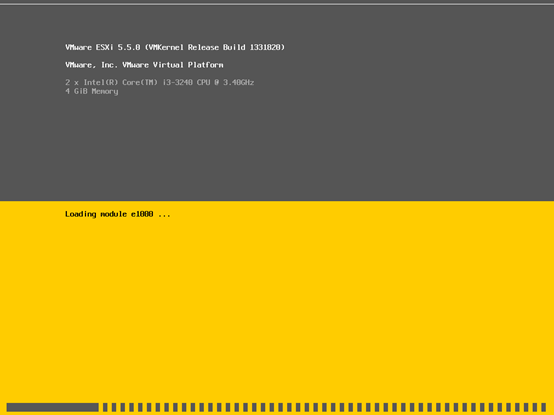554x415 pixels.
Task: Click the unfilled dashed section of the progress bar
Action: (x=324, y=407)
